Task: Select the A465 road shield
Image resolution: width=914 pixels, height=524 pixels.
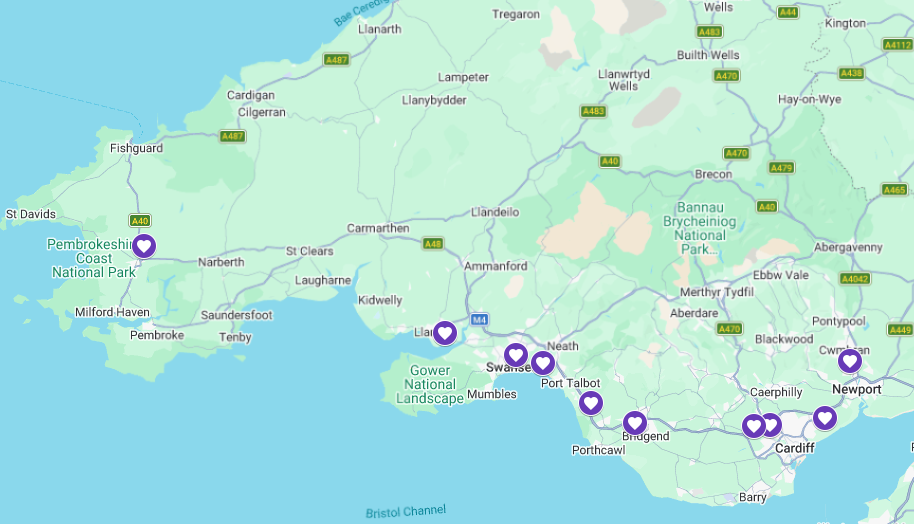Action: [x=894, y=189]
